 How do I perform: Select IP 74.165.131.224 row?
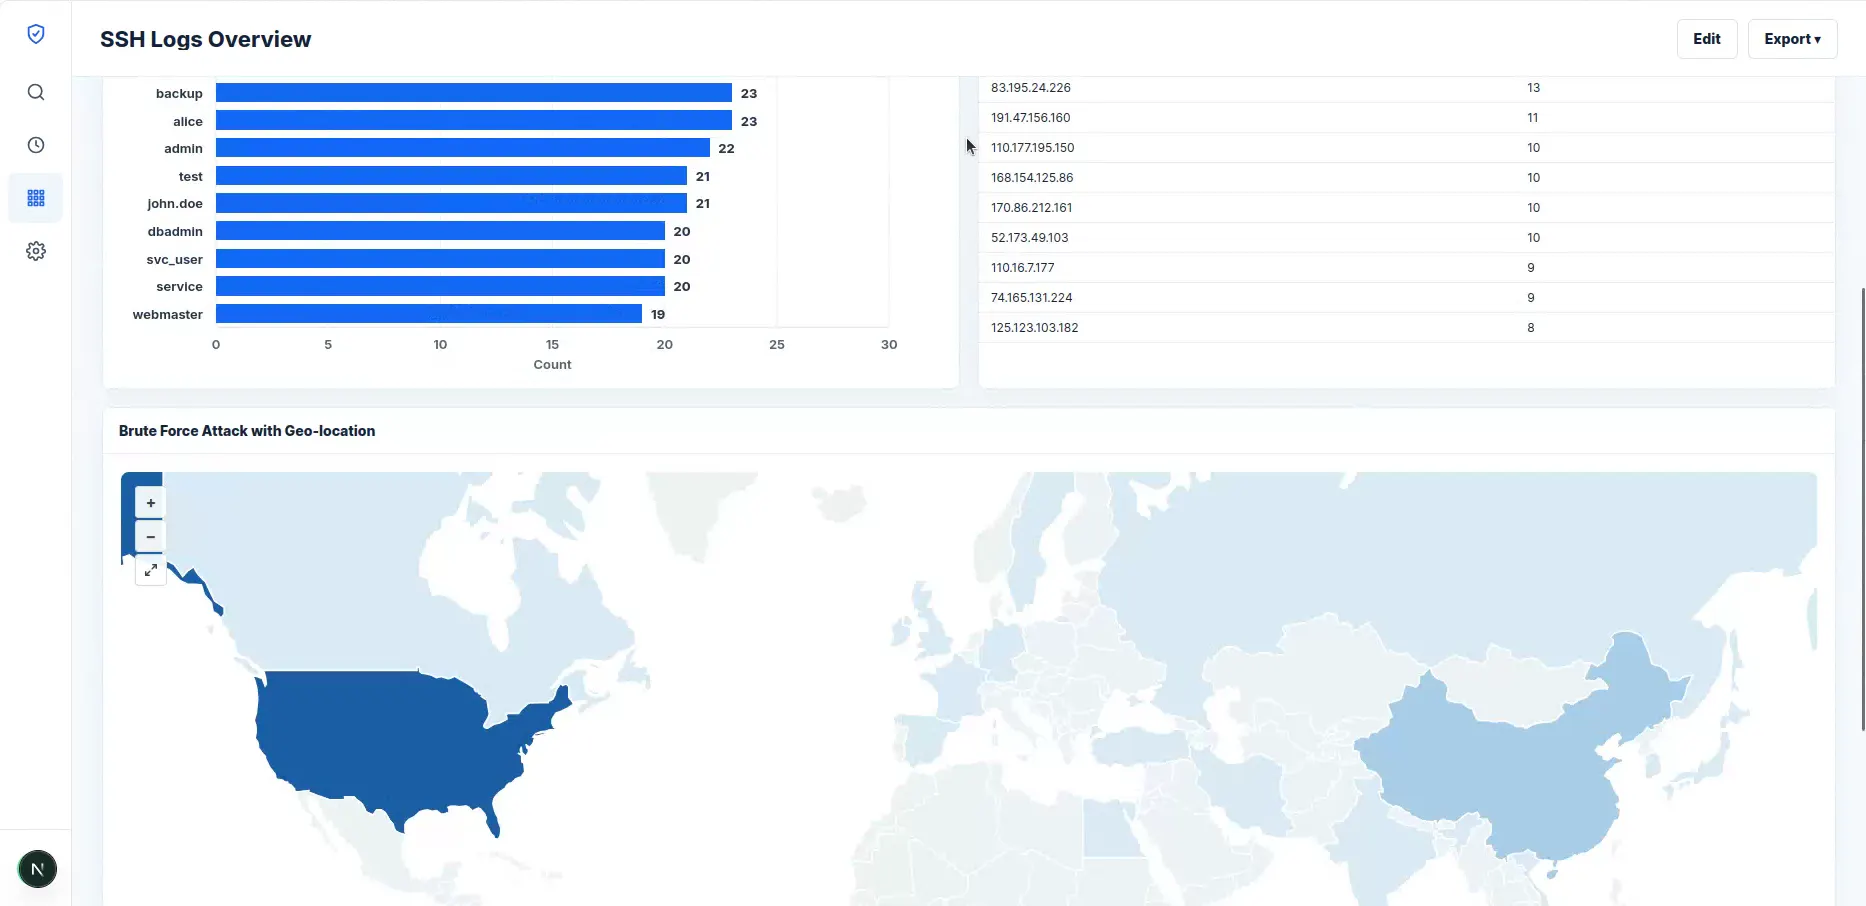pos(1406,298)
